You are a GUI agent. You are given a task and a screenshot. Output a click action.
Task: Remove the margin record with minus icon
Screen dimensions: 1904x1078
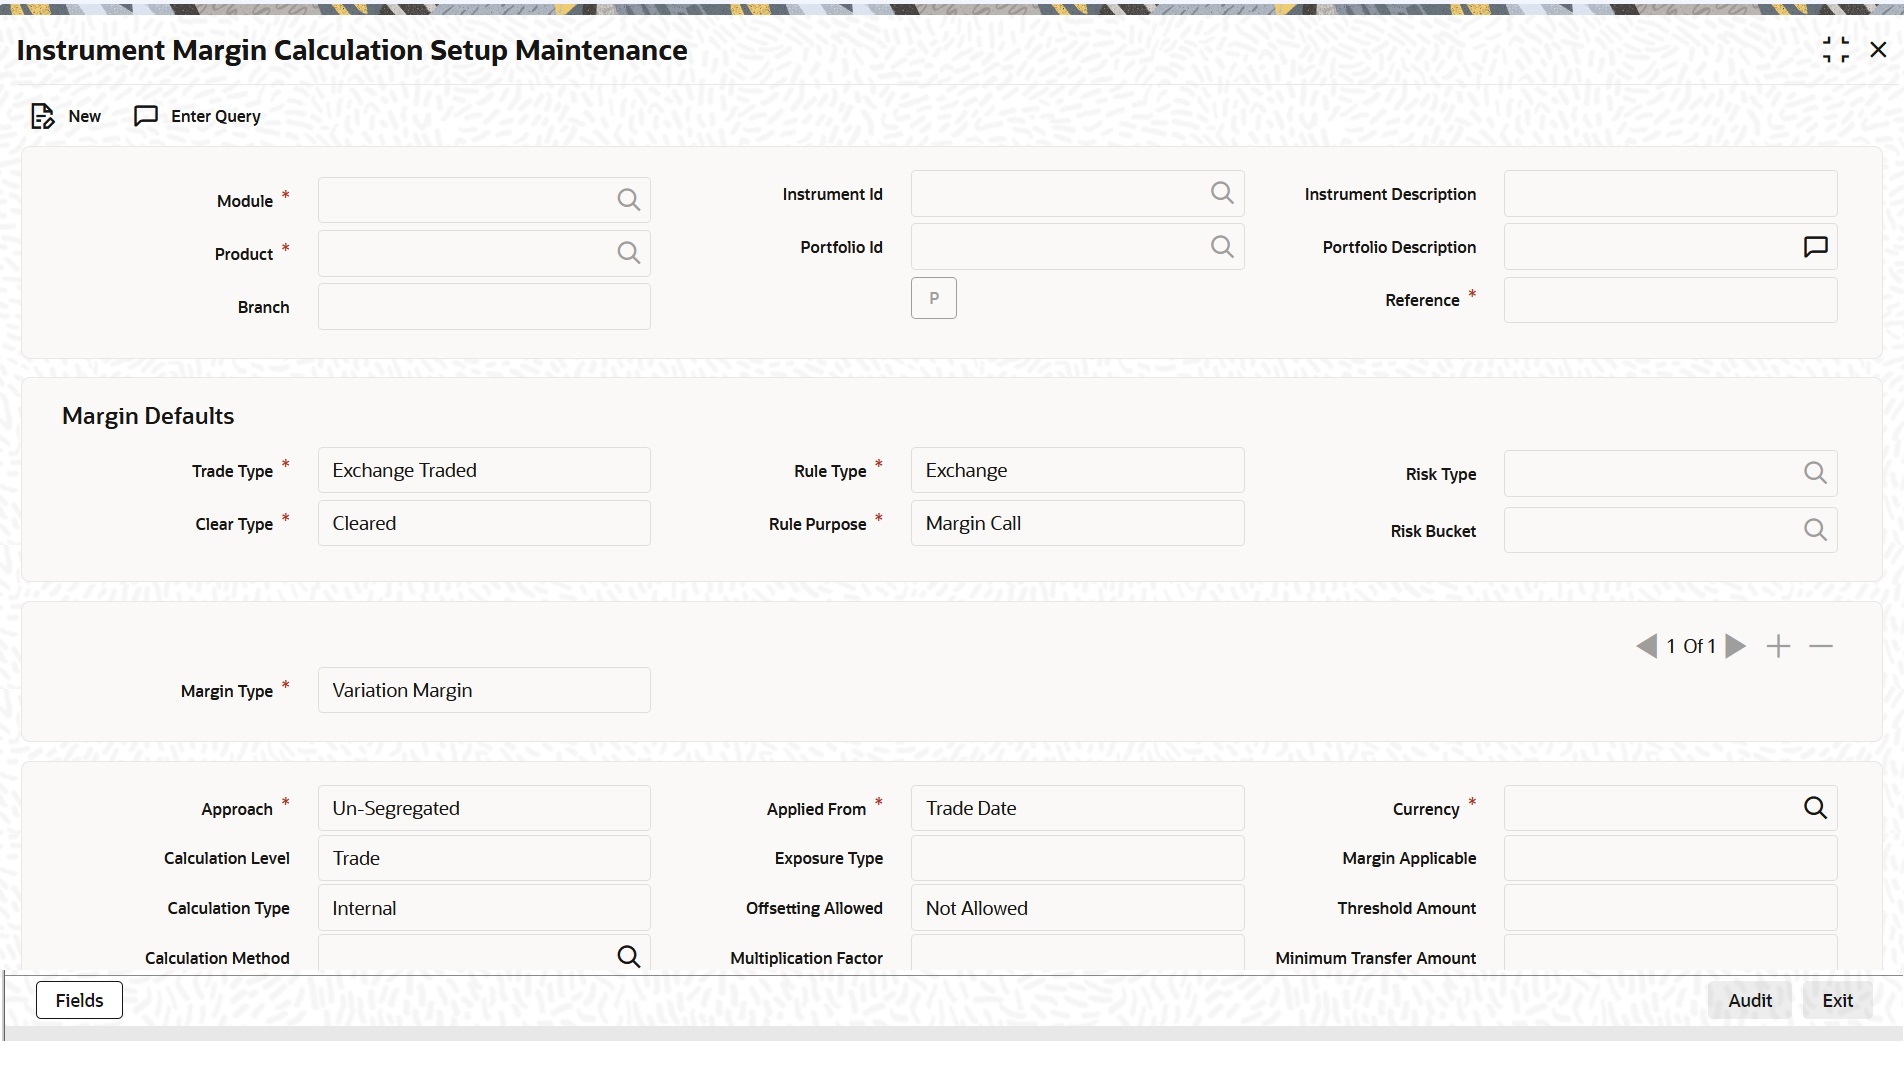pos(1821,646)
